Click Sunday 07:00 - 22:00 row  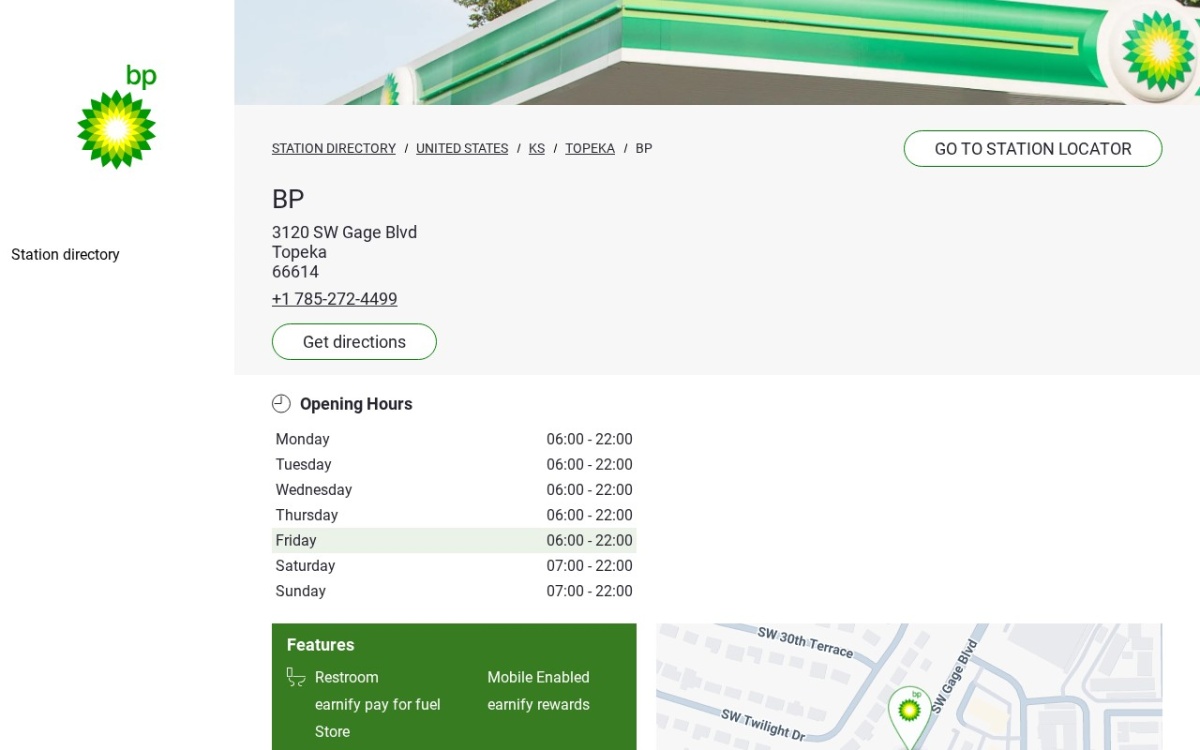pyautogui.click(x=454, y=591)
